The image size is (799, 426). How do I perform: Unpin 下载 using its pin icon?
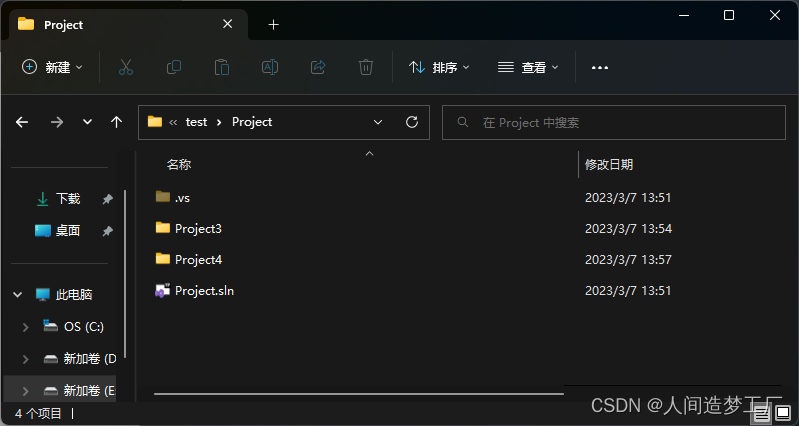pyautogui.click(x=107, y=199)
